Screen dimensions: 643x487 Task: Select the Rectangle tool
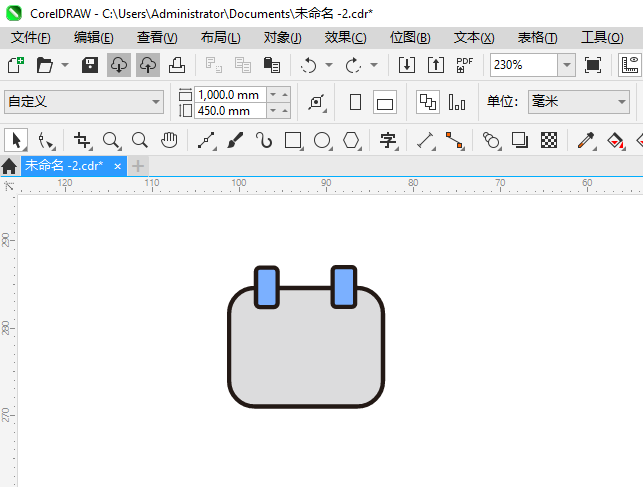[x=293, y=140]
